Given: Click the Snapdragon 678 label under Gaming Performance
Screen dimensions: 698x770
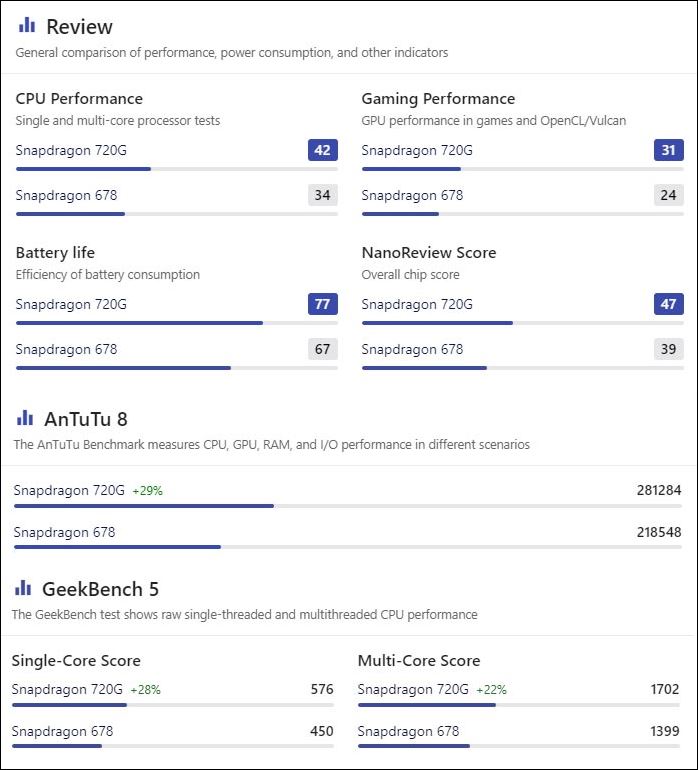Looking at the screenshot, I should [412, 195].
